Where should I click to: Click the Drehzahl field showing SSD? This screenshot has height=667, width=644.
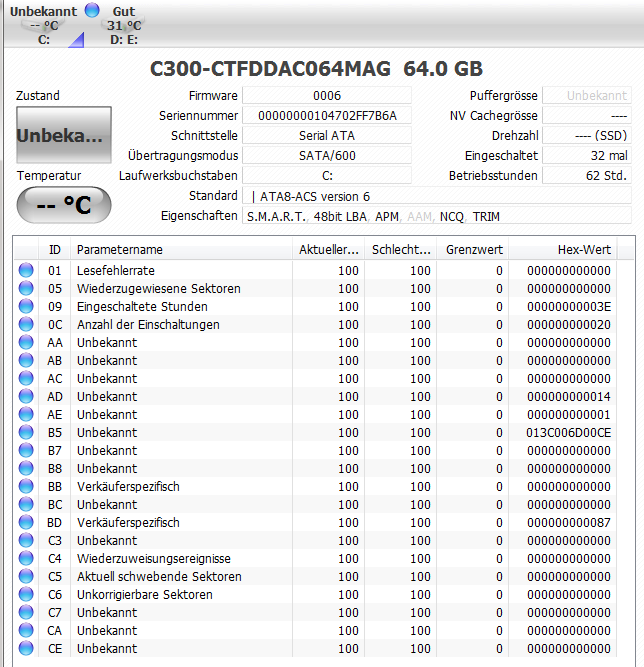(587, 135)
